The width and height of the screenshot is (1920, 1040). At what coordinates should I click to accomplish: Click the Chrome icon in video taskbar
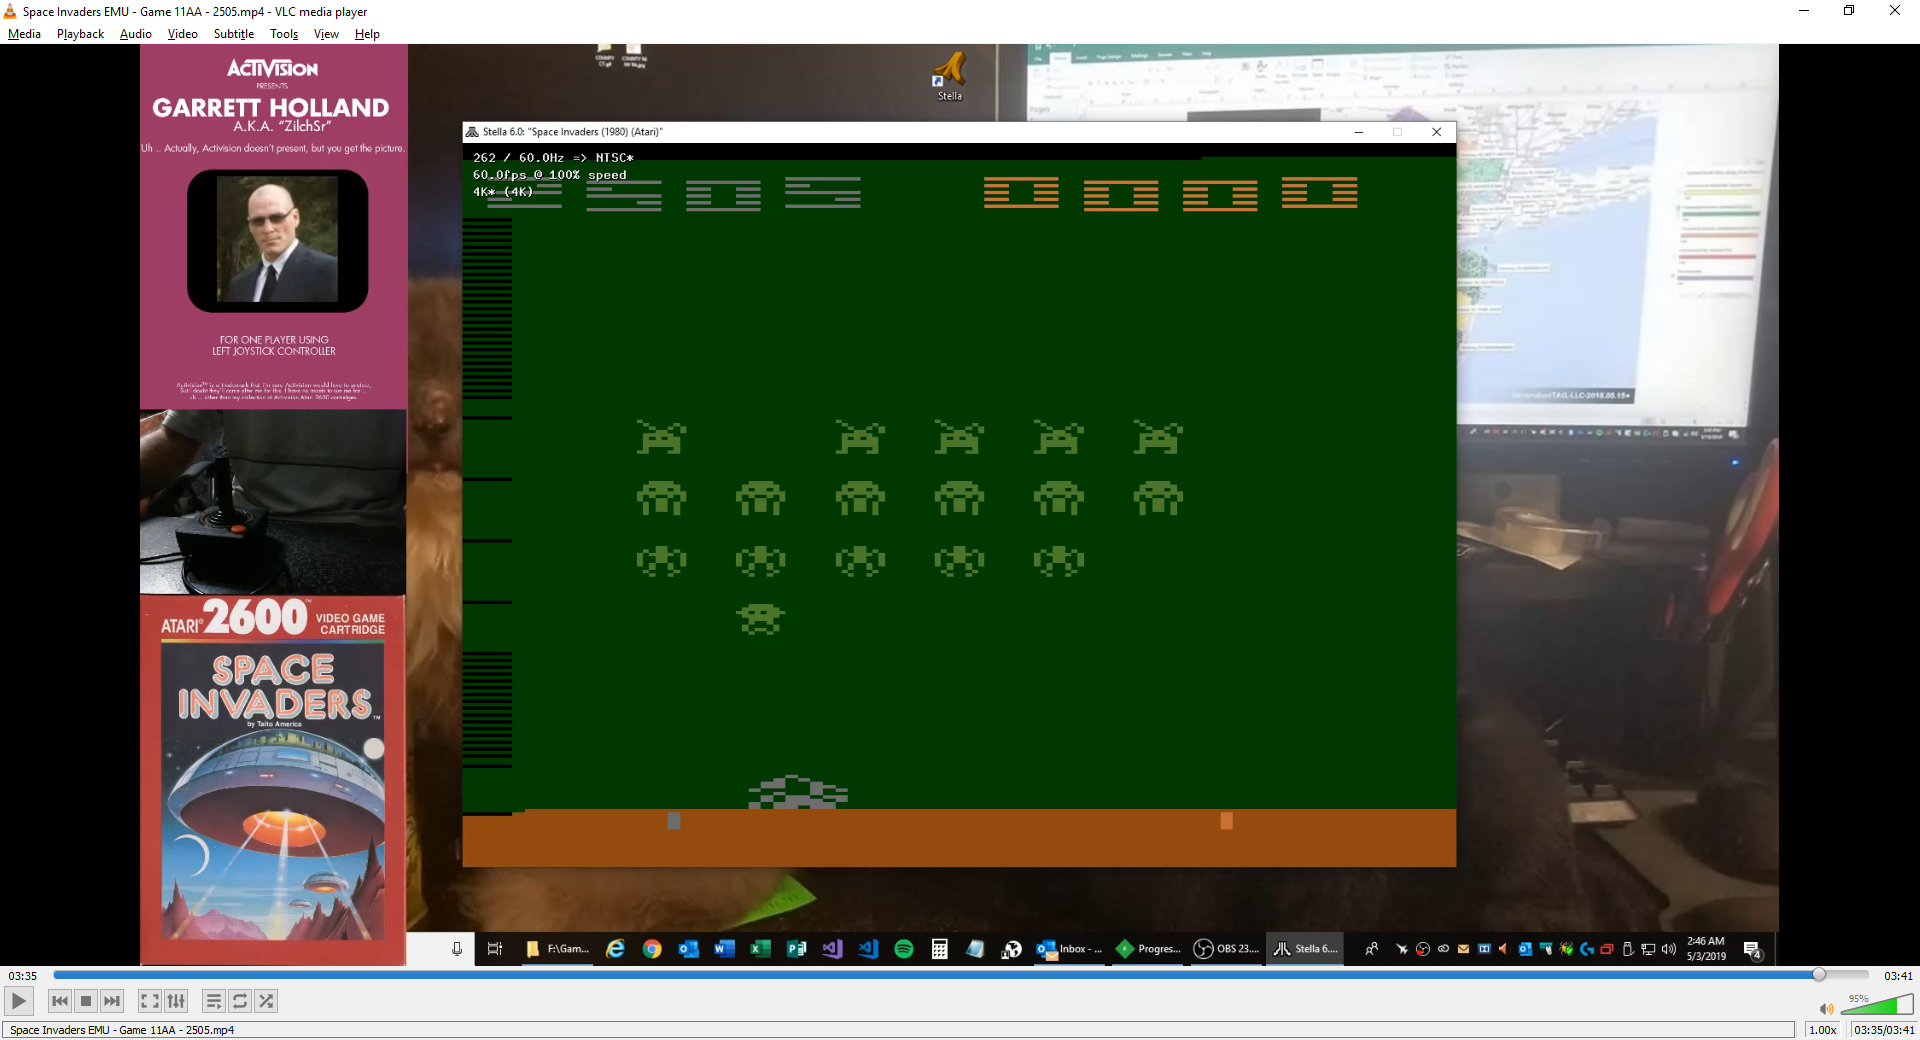pyautogui.click(x=652, y=949)
